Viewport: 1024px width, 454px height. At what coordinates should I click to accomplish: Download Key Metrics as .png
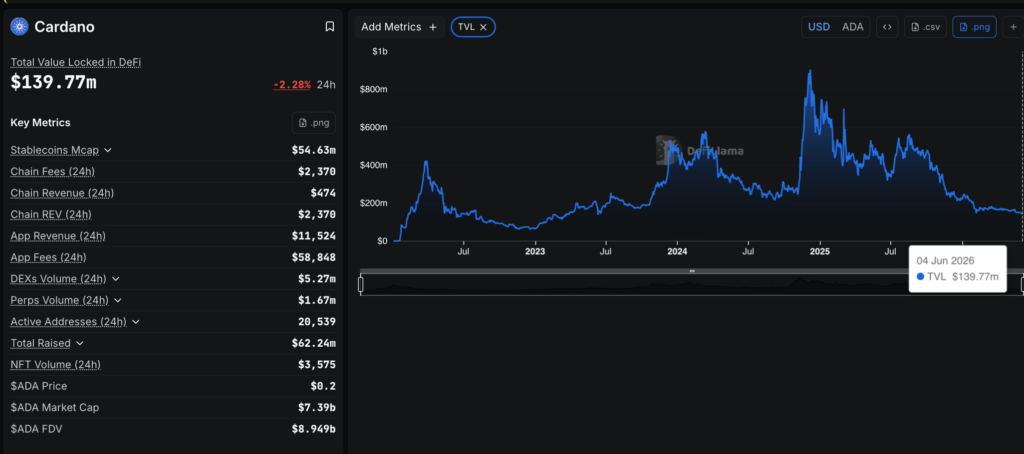[x=314, y=123]
